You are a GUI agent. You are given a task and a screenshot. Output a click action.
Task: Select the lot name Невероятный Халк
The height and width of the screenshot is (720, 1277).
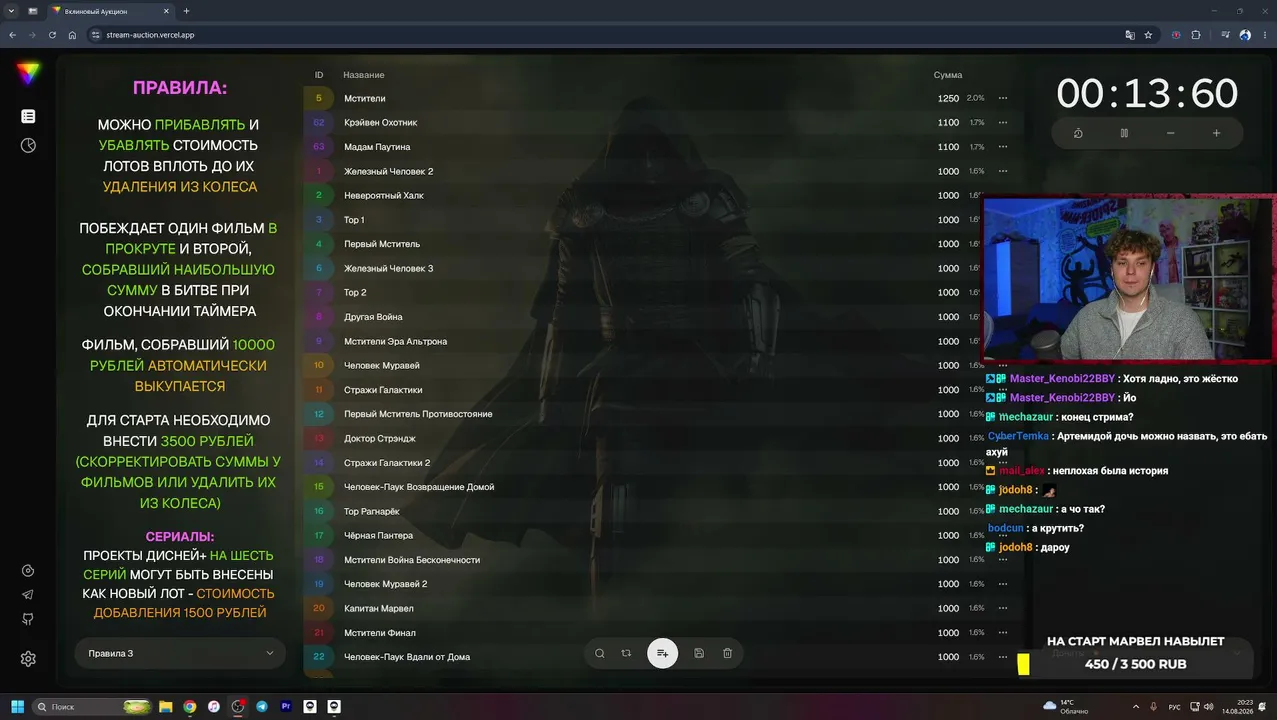(384, 195)
